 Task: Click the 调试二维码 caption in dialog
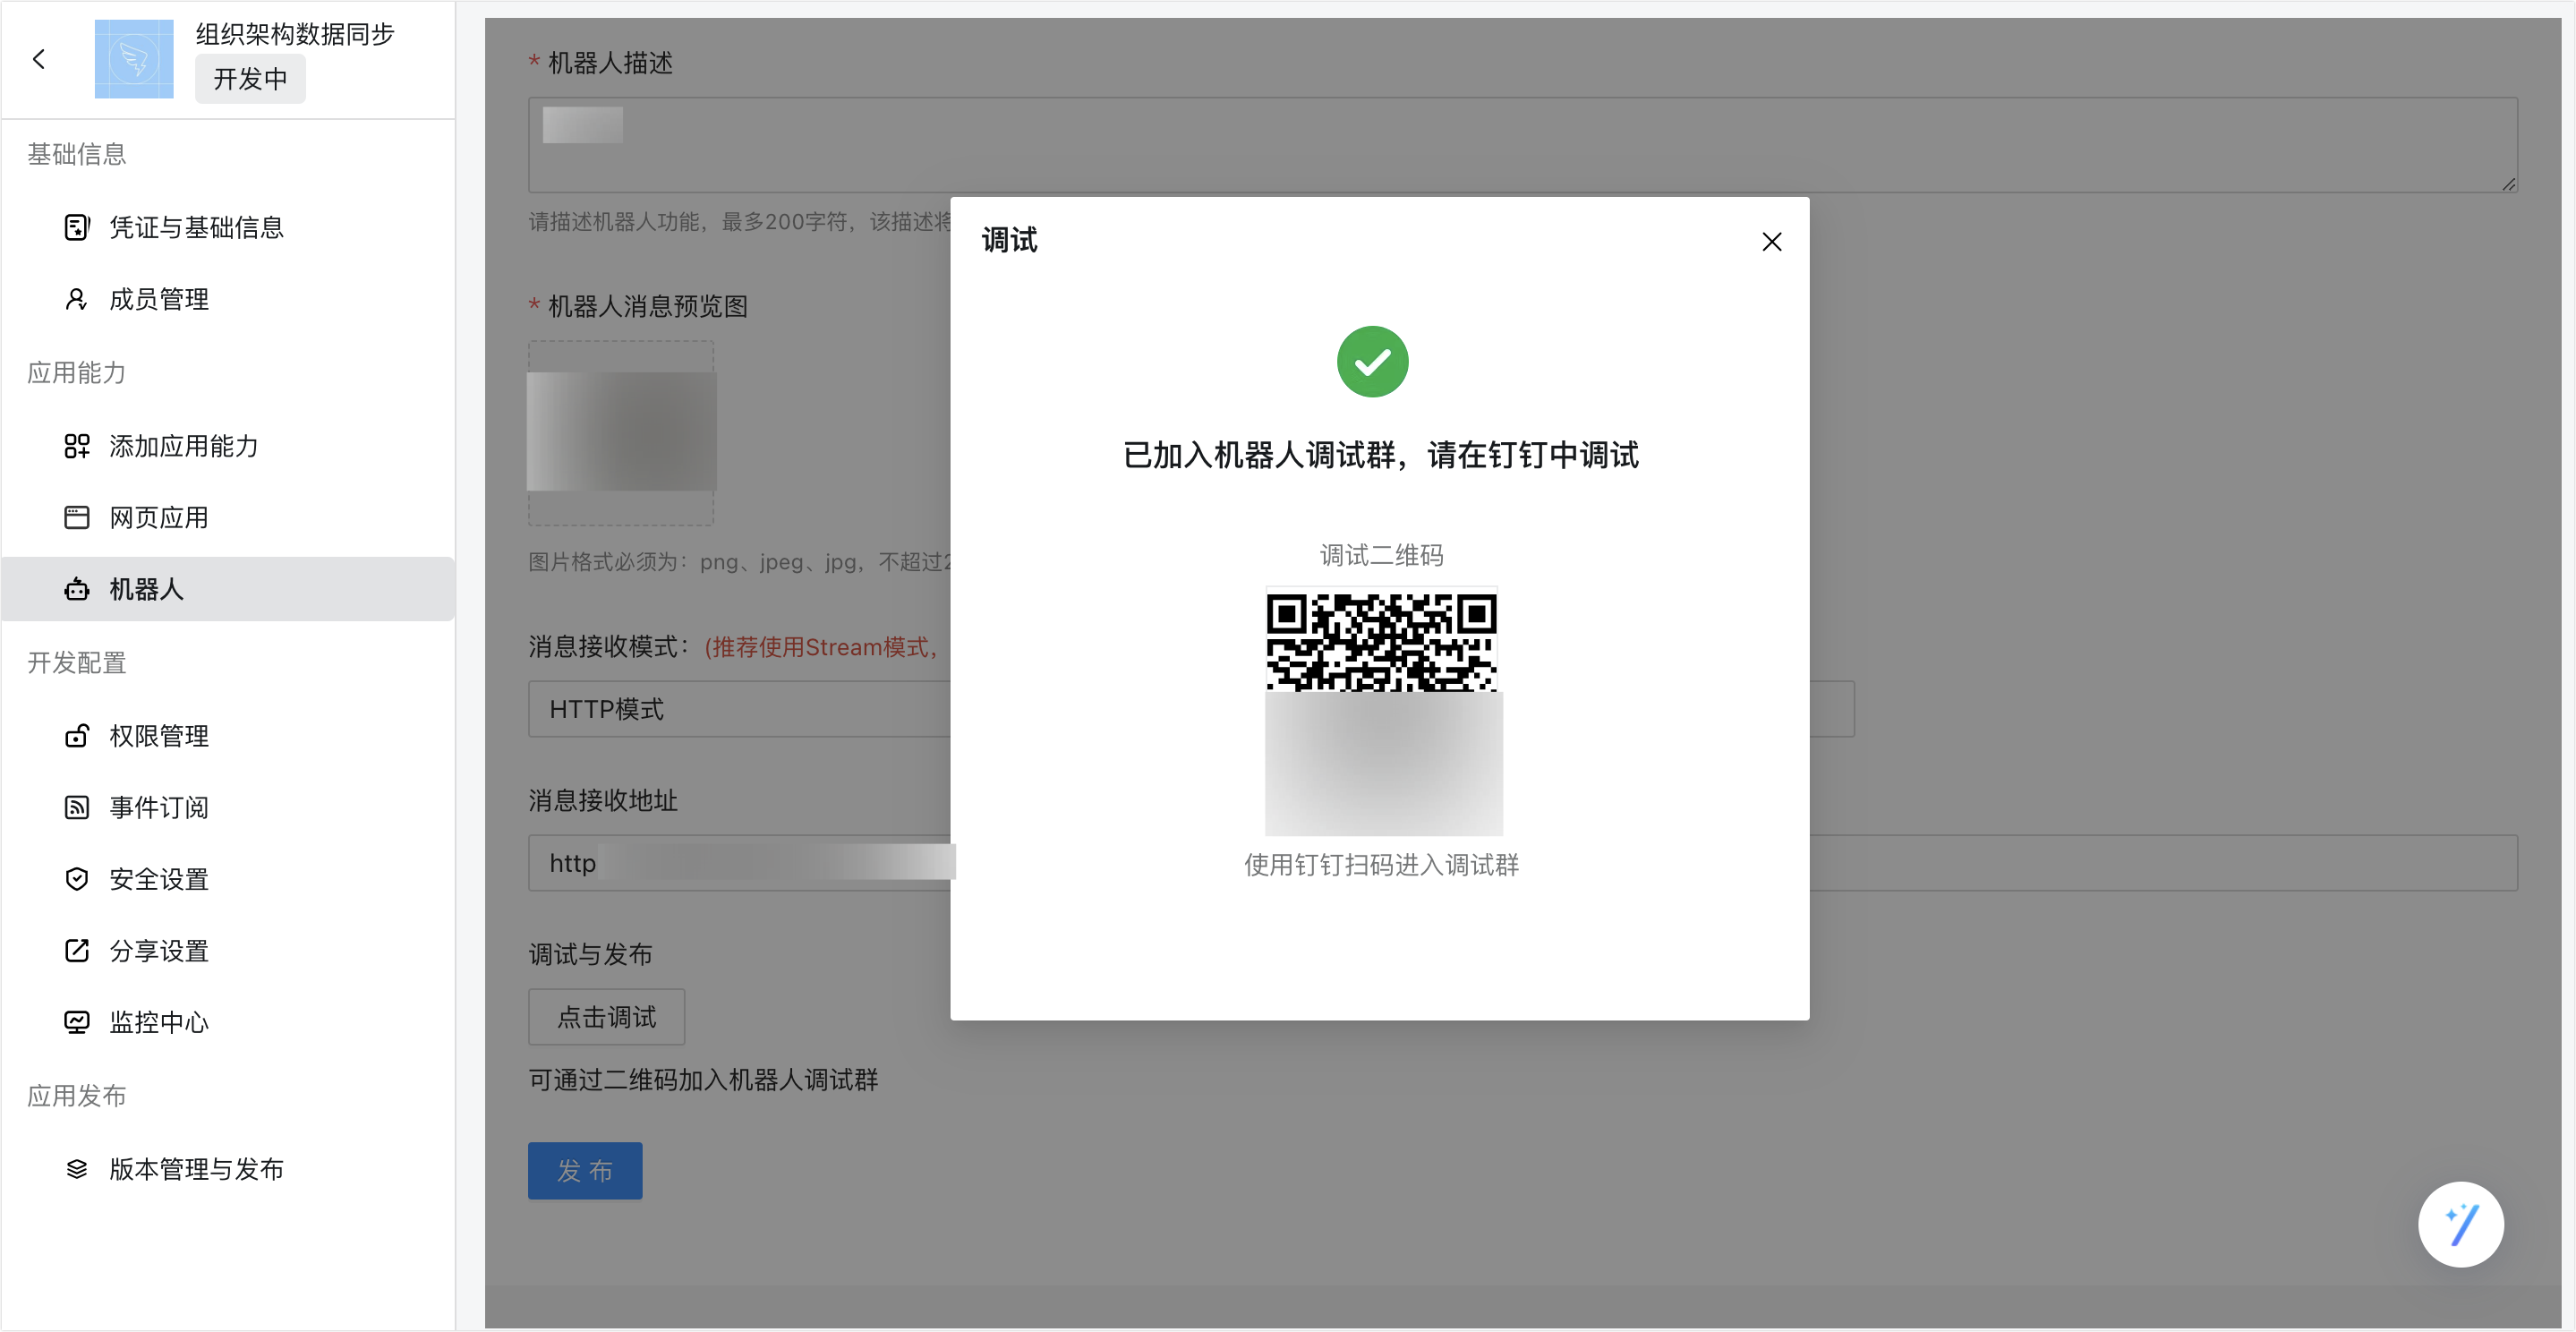[1381, 555]
